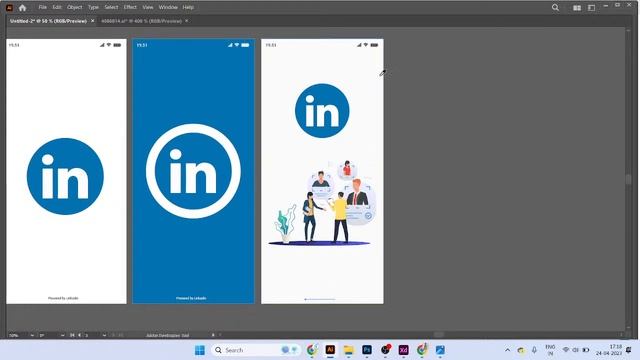The width and height of the screenshot is (640, 360).
Task: Click the battery tray icon
Action: tap(586, 350)
